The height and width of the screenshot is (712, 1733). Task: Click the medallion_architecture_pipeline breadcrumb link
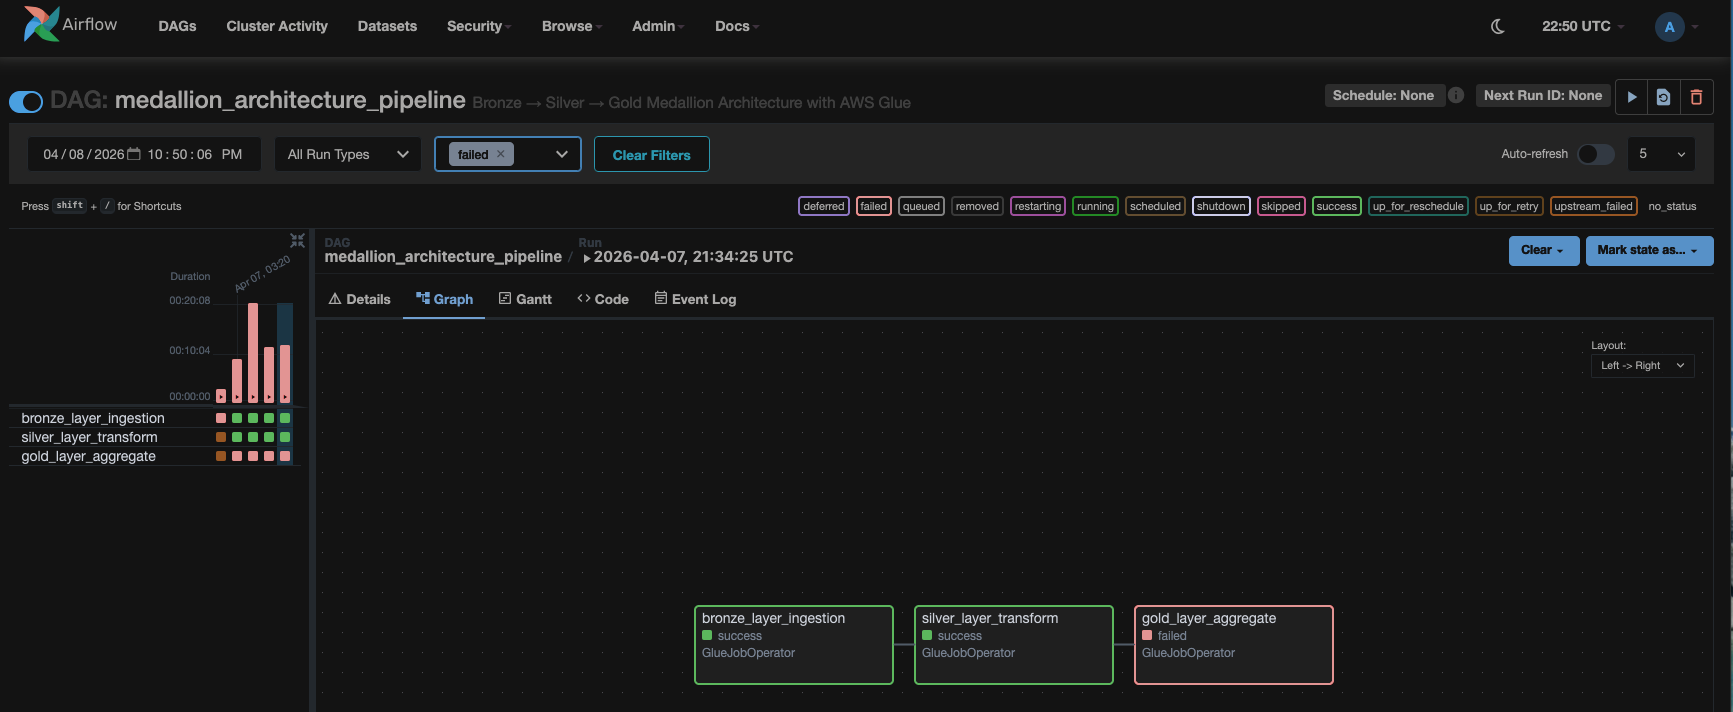443,257
